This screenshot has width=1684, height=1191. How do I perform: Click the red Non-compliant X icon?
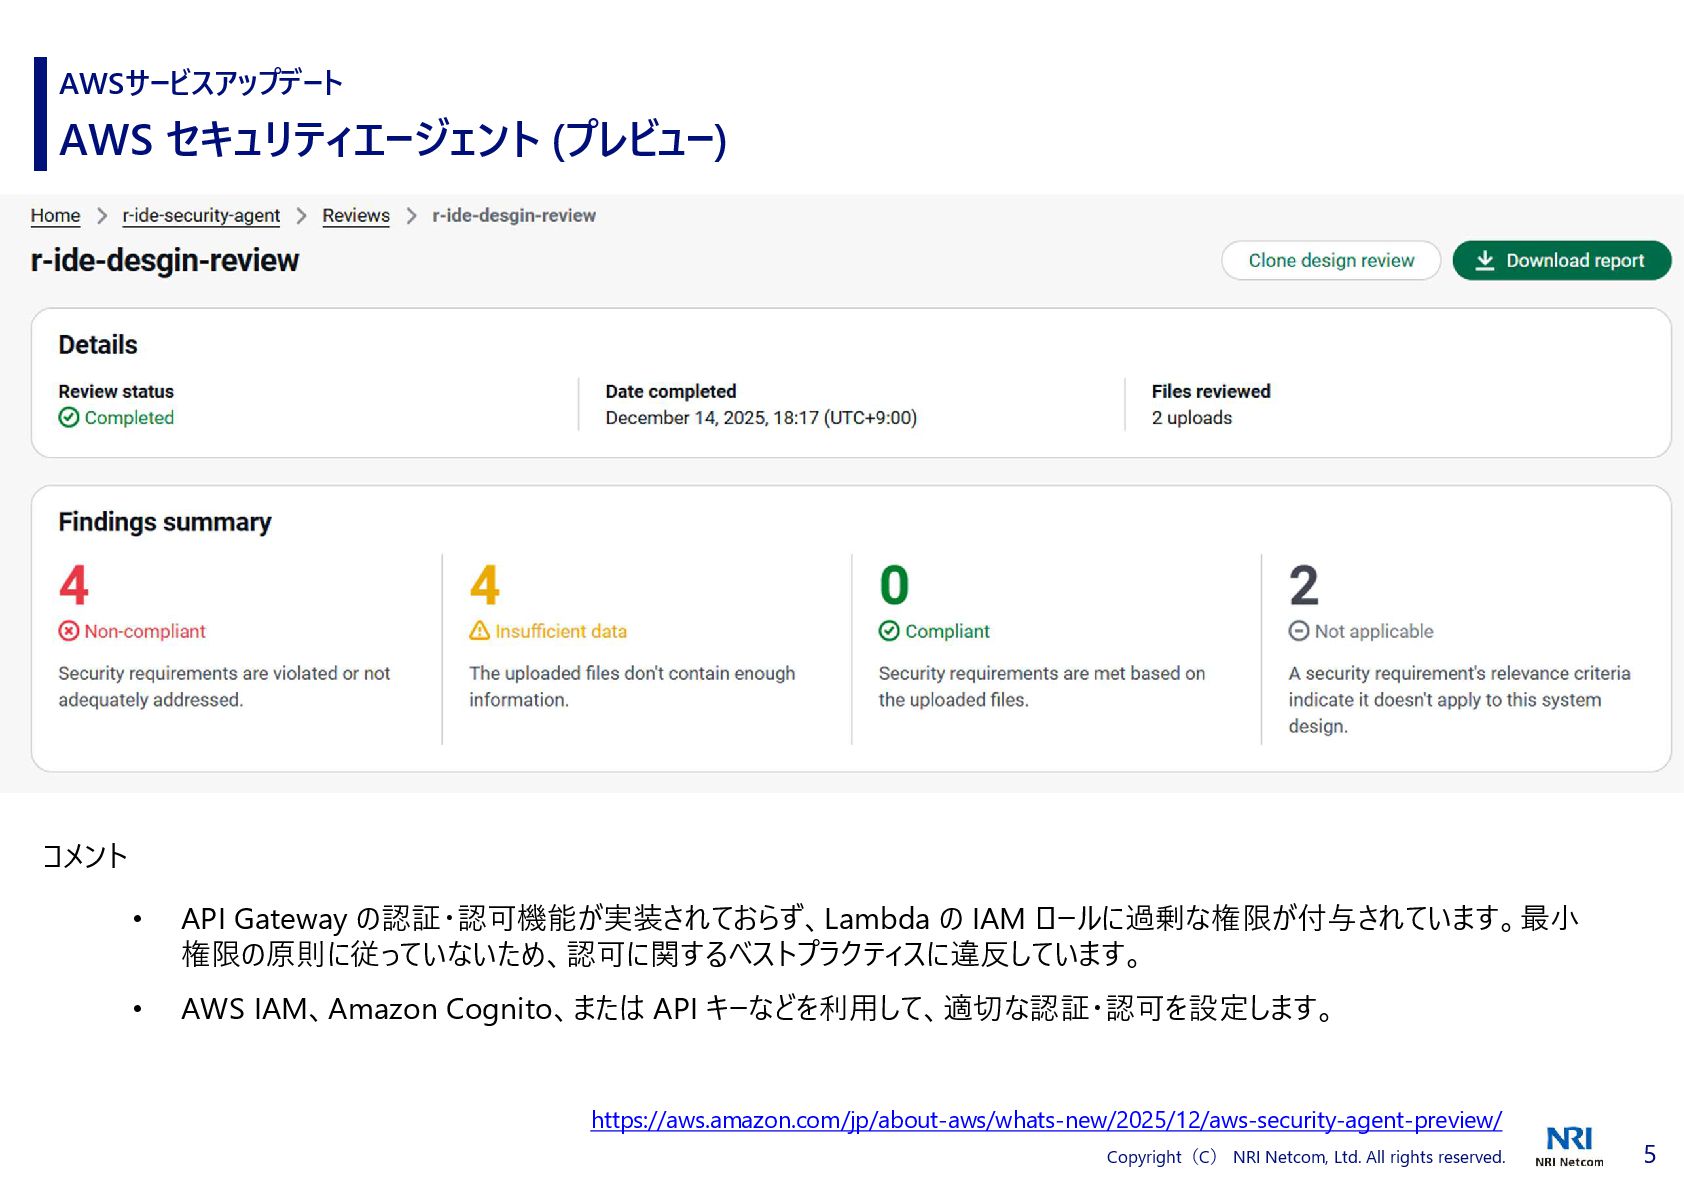(x=68, y=631)
